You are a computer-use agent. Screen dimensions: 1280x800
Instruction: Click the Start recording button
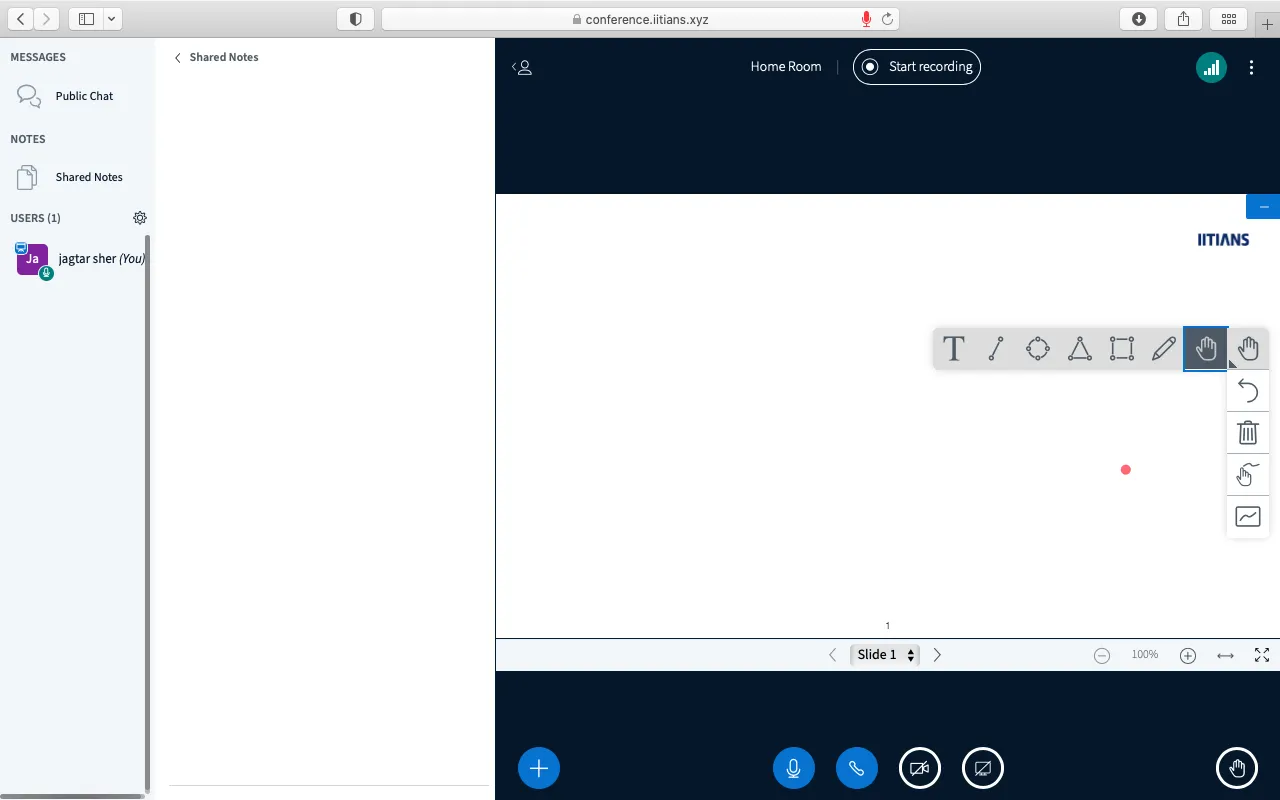(x=917, y=67)
